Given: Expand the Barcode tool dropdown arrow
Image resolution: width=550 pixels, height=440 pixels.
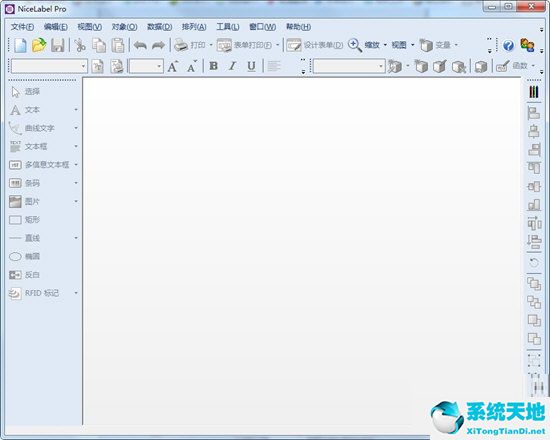Looking at the screenshot, I should coord(76,183).
